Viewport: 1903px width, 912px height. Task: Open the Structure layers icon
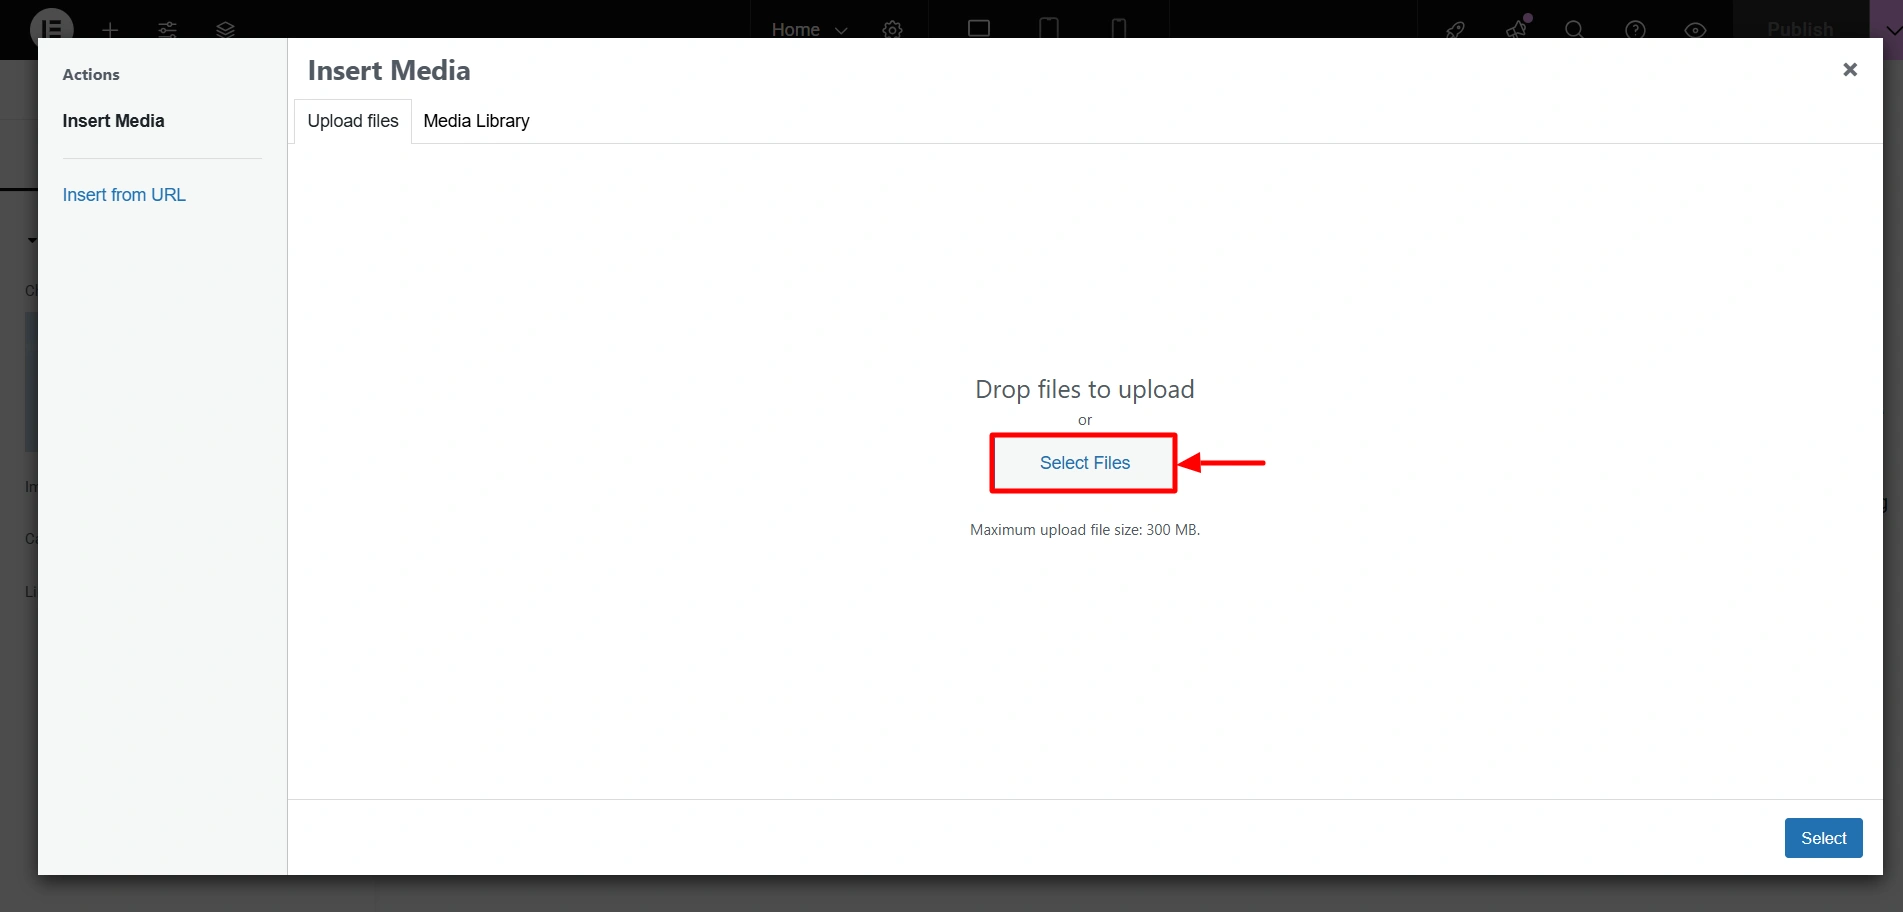tap(226, 30)
